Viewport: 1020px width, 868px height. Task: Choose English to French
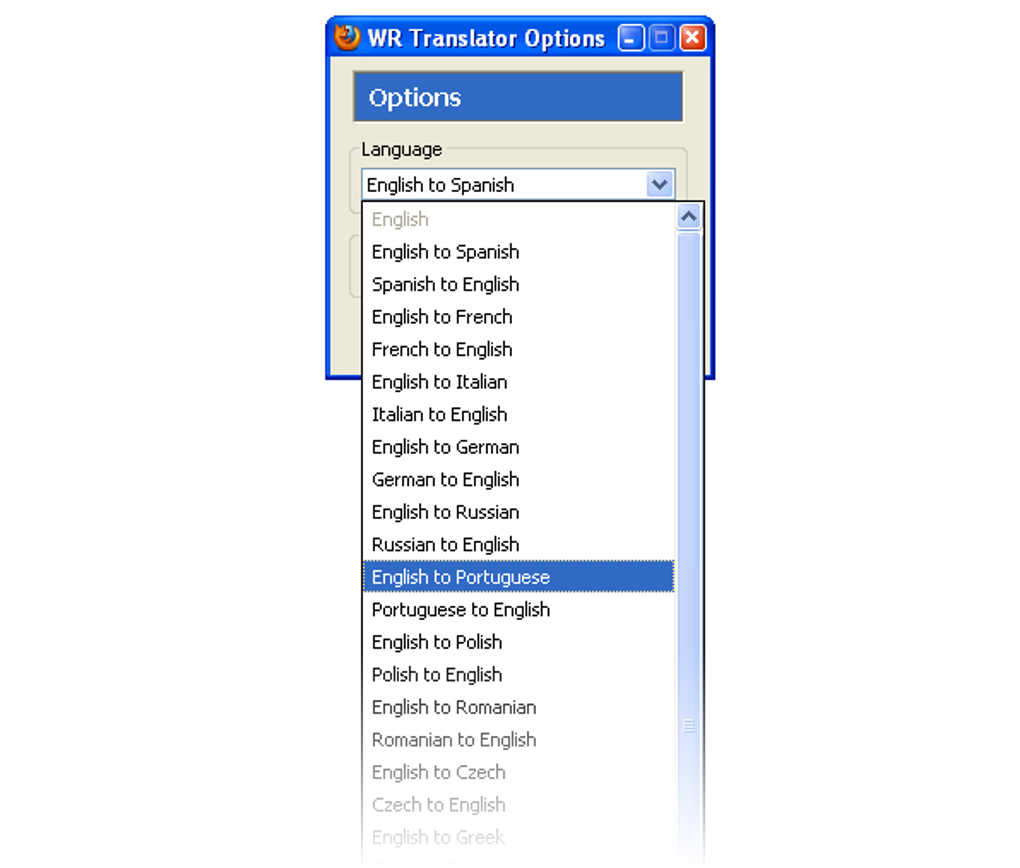[442, 317]
